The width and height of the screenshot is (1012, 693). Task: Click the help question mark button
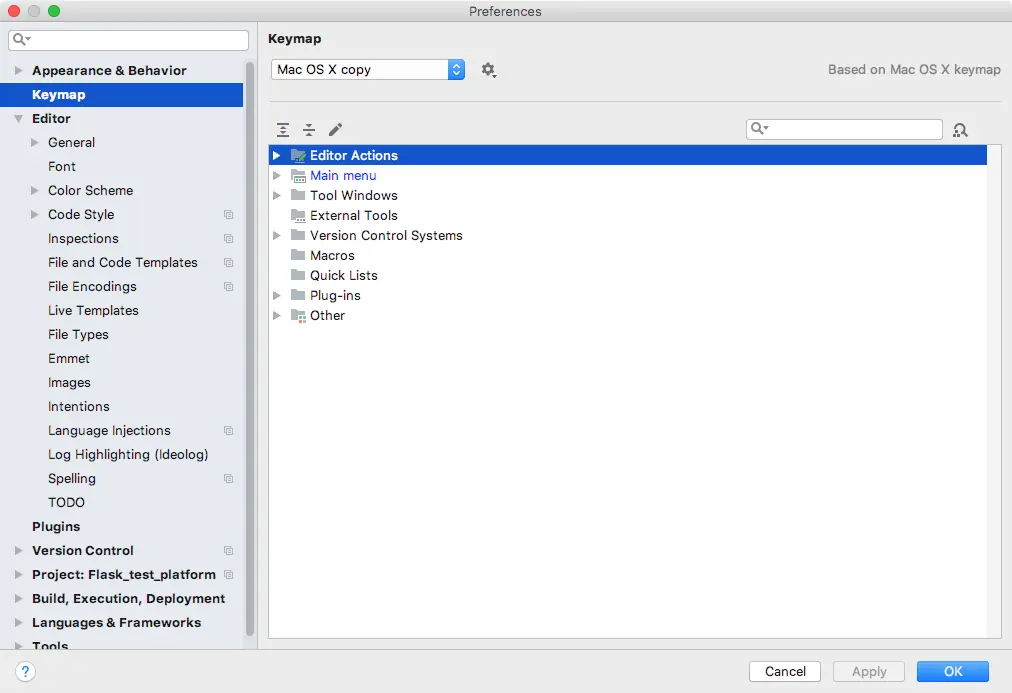tap(25, 671)
